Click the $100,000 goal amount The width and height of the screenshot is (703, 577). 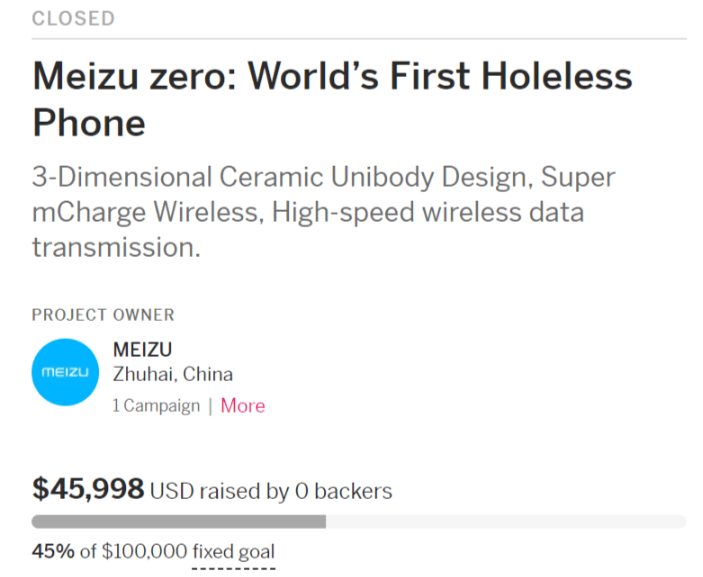pos(144,551)
